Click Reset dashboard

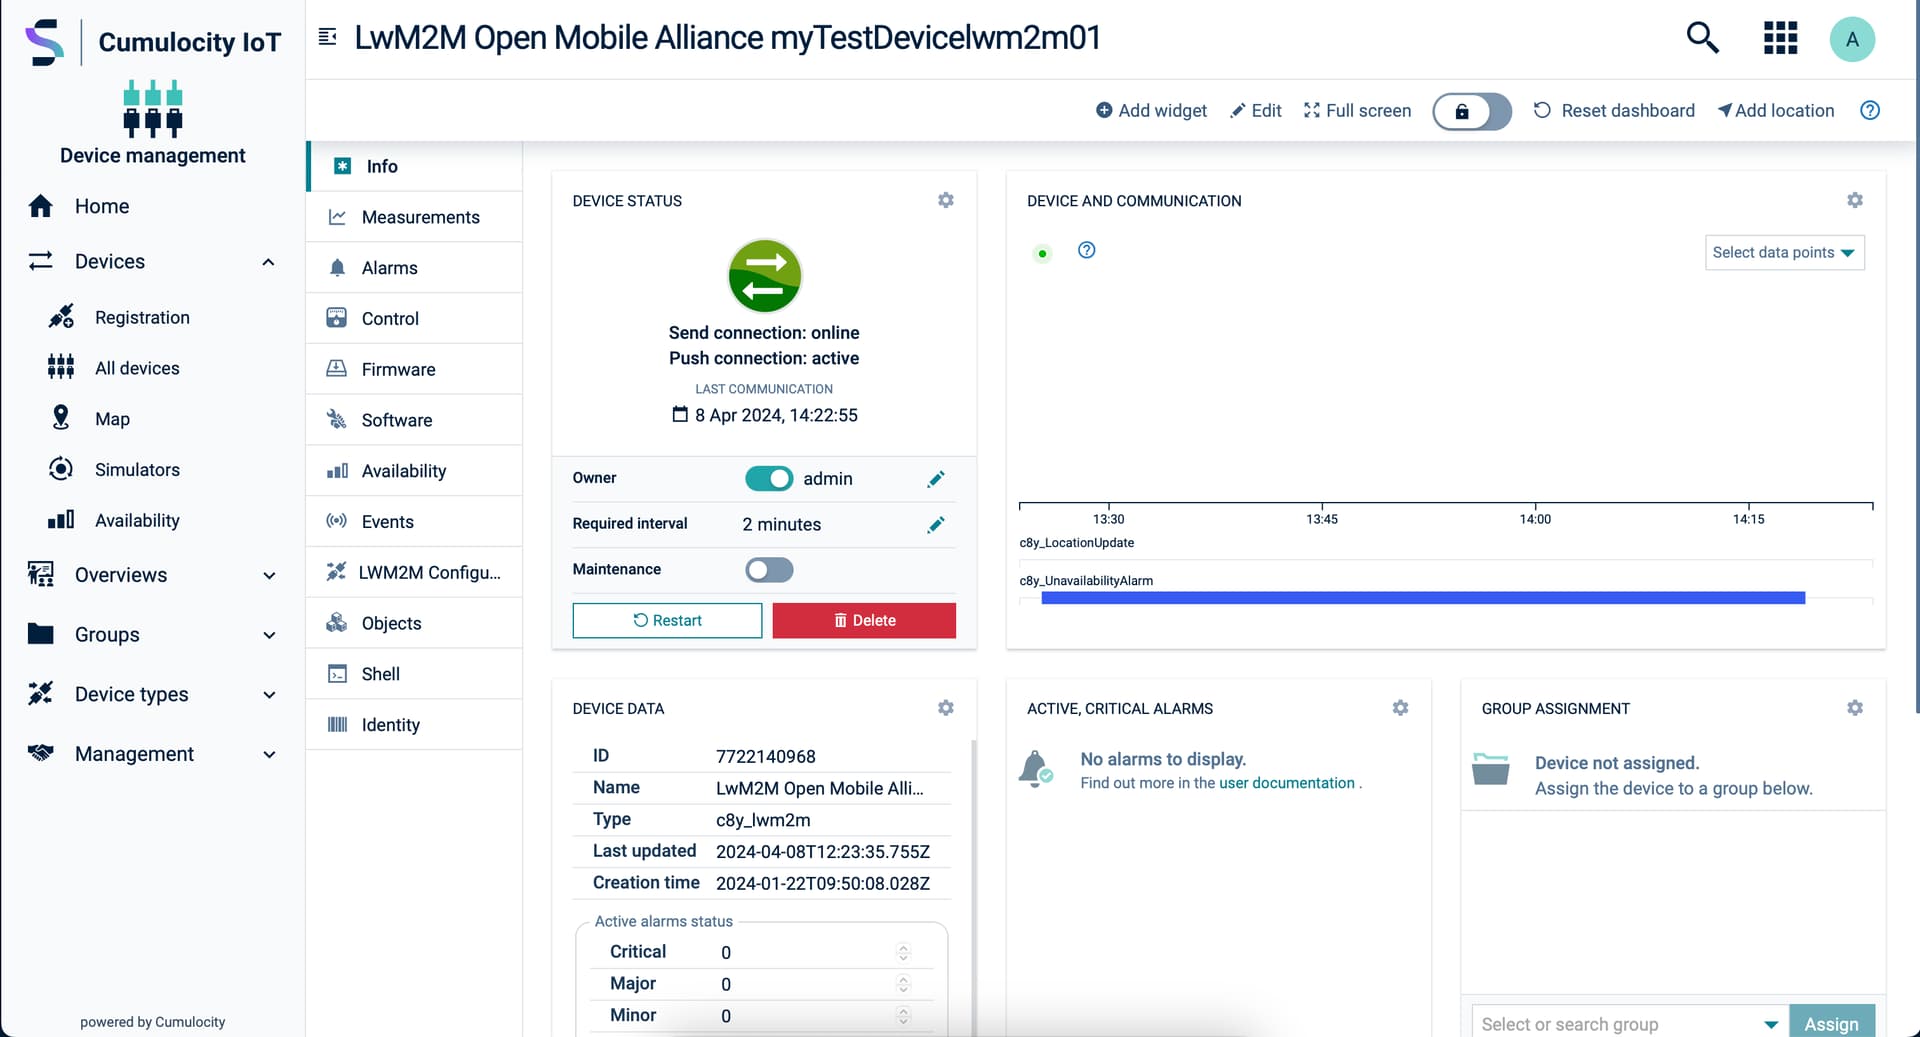click(1614, 111)
